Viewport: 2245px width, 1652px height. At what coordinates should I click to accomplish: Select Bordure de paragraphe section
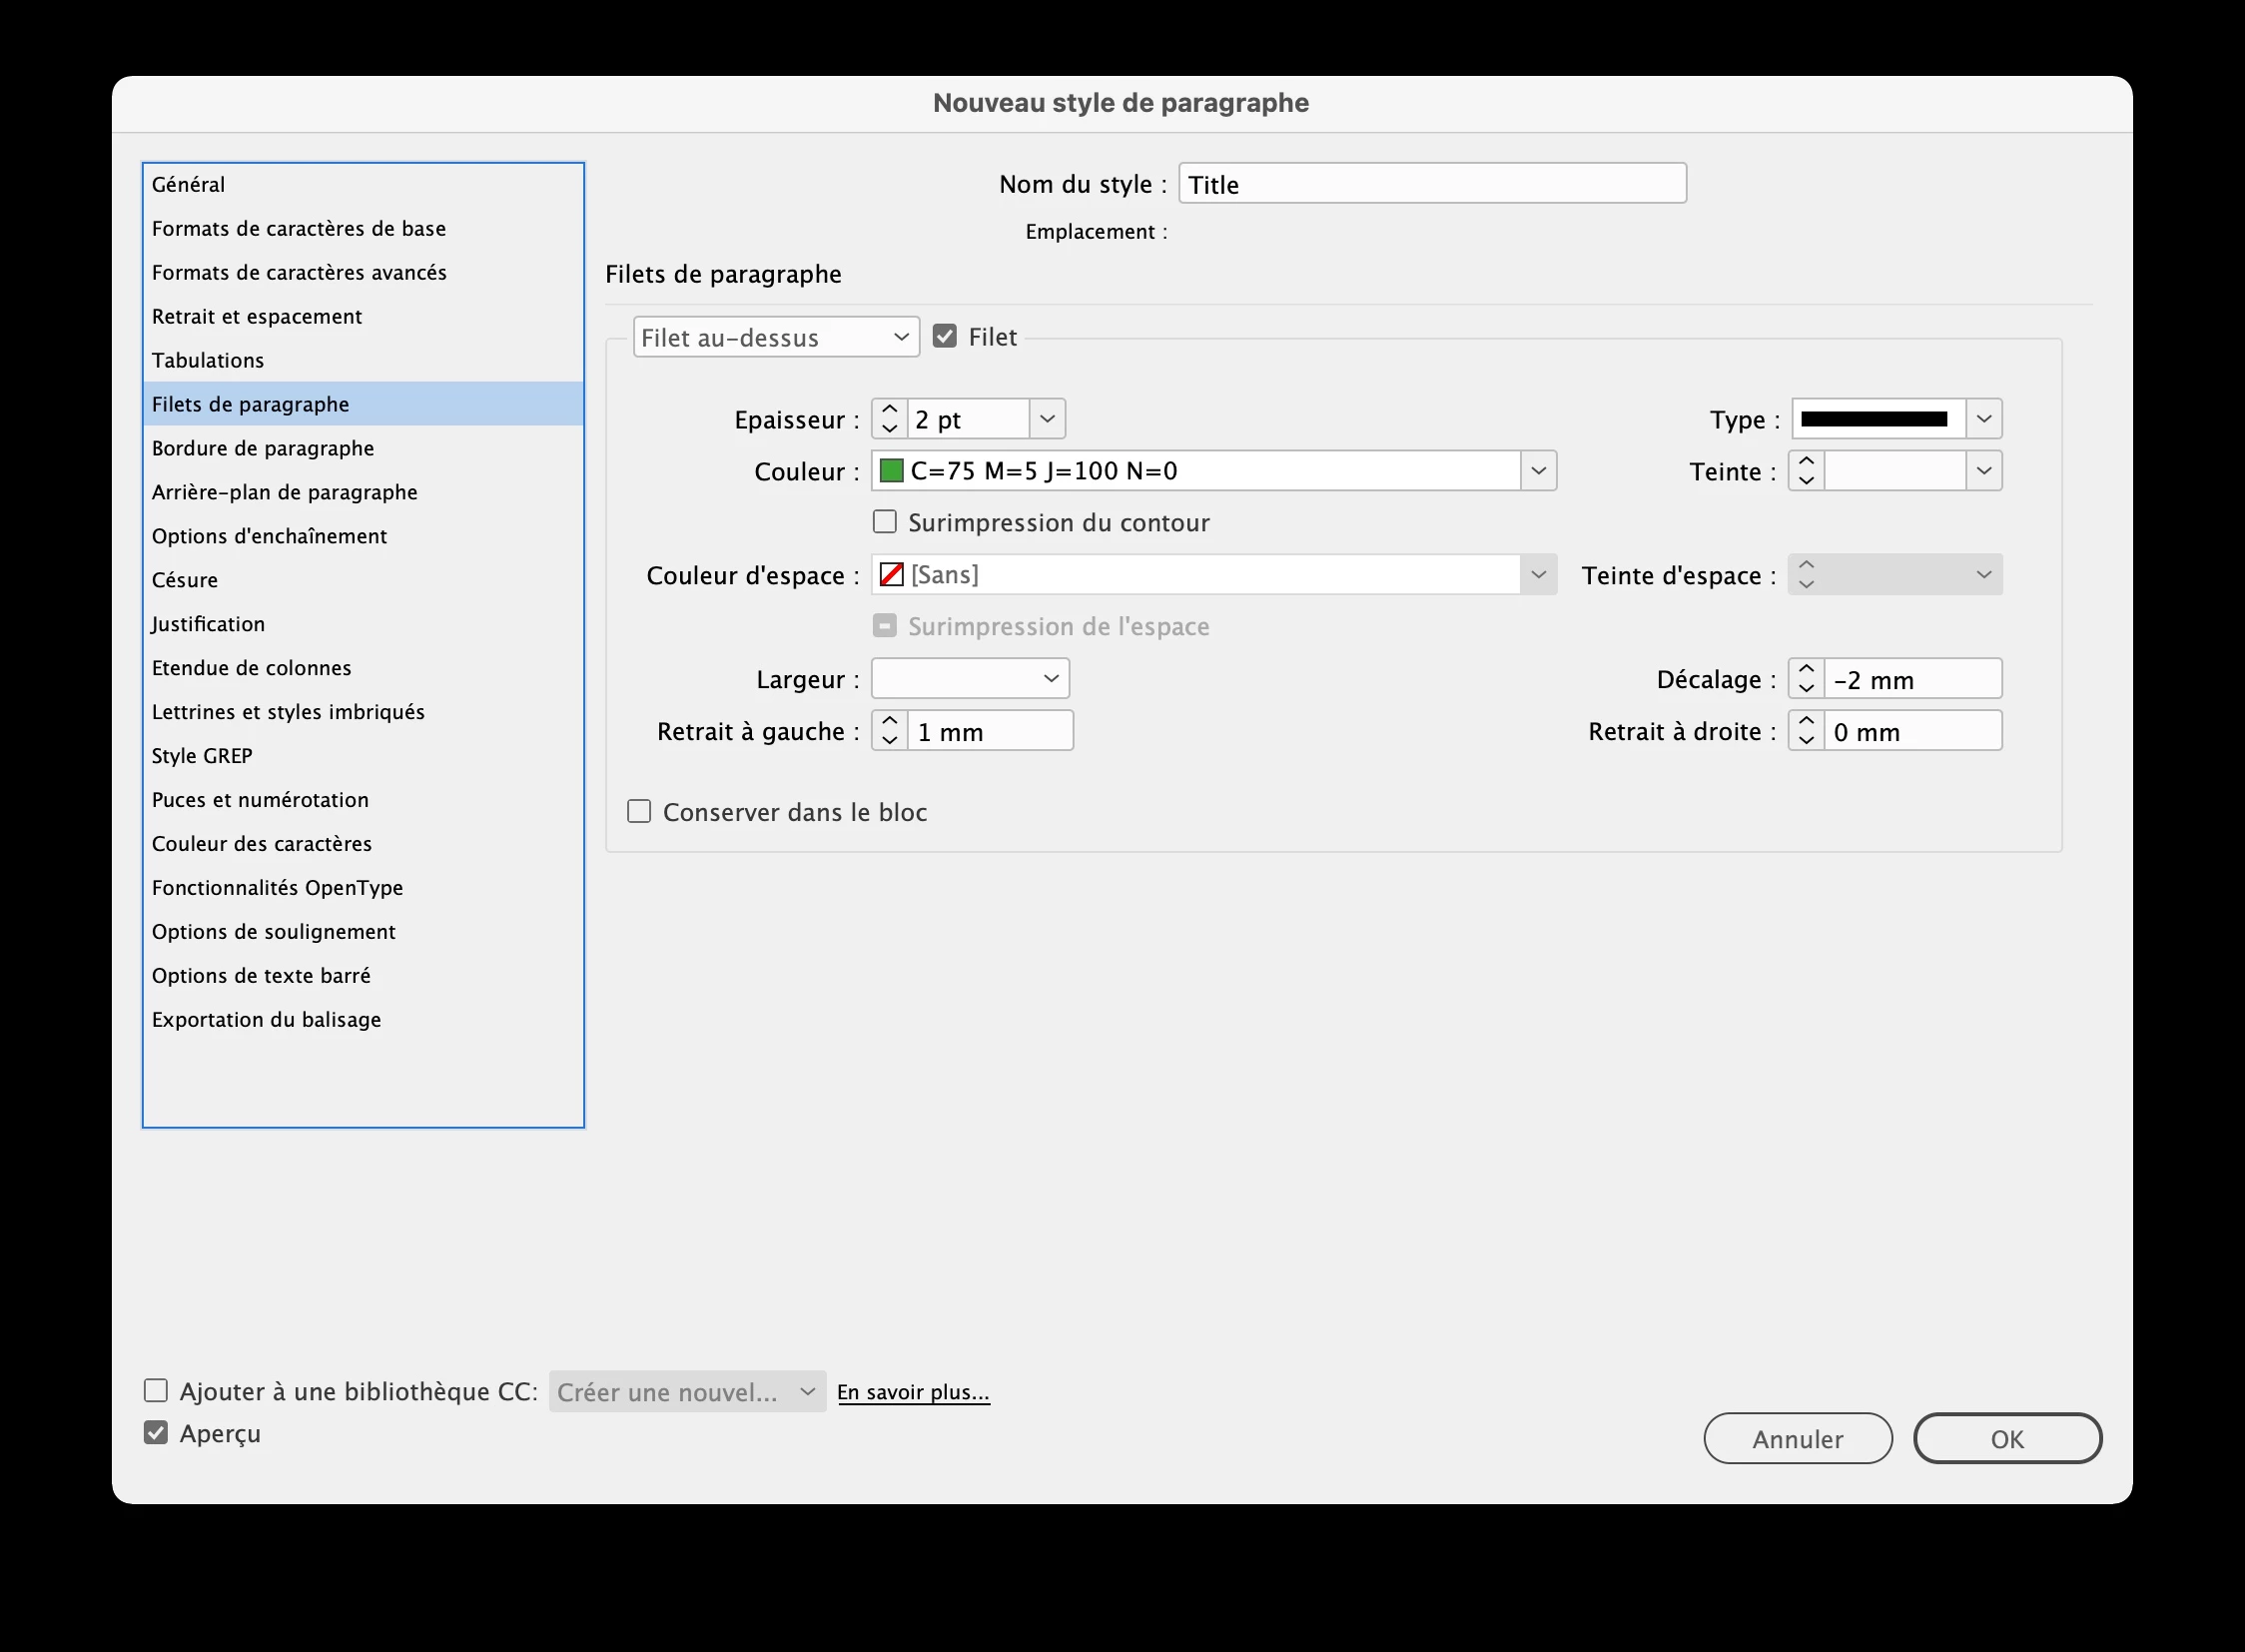[x=263, y=448]
